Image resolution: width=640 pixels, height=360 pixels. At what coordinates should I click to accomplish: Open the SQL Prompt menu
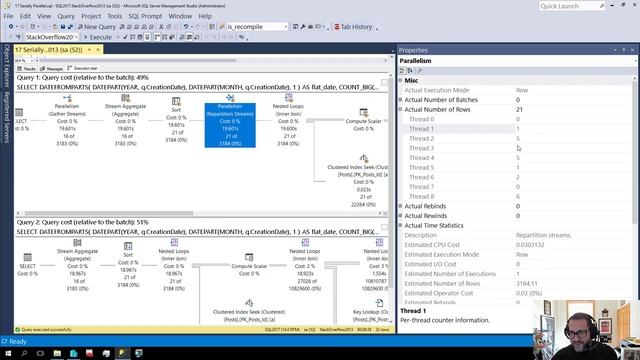145,16
